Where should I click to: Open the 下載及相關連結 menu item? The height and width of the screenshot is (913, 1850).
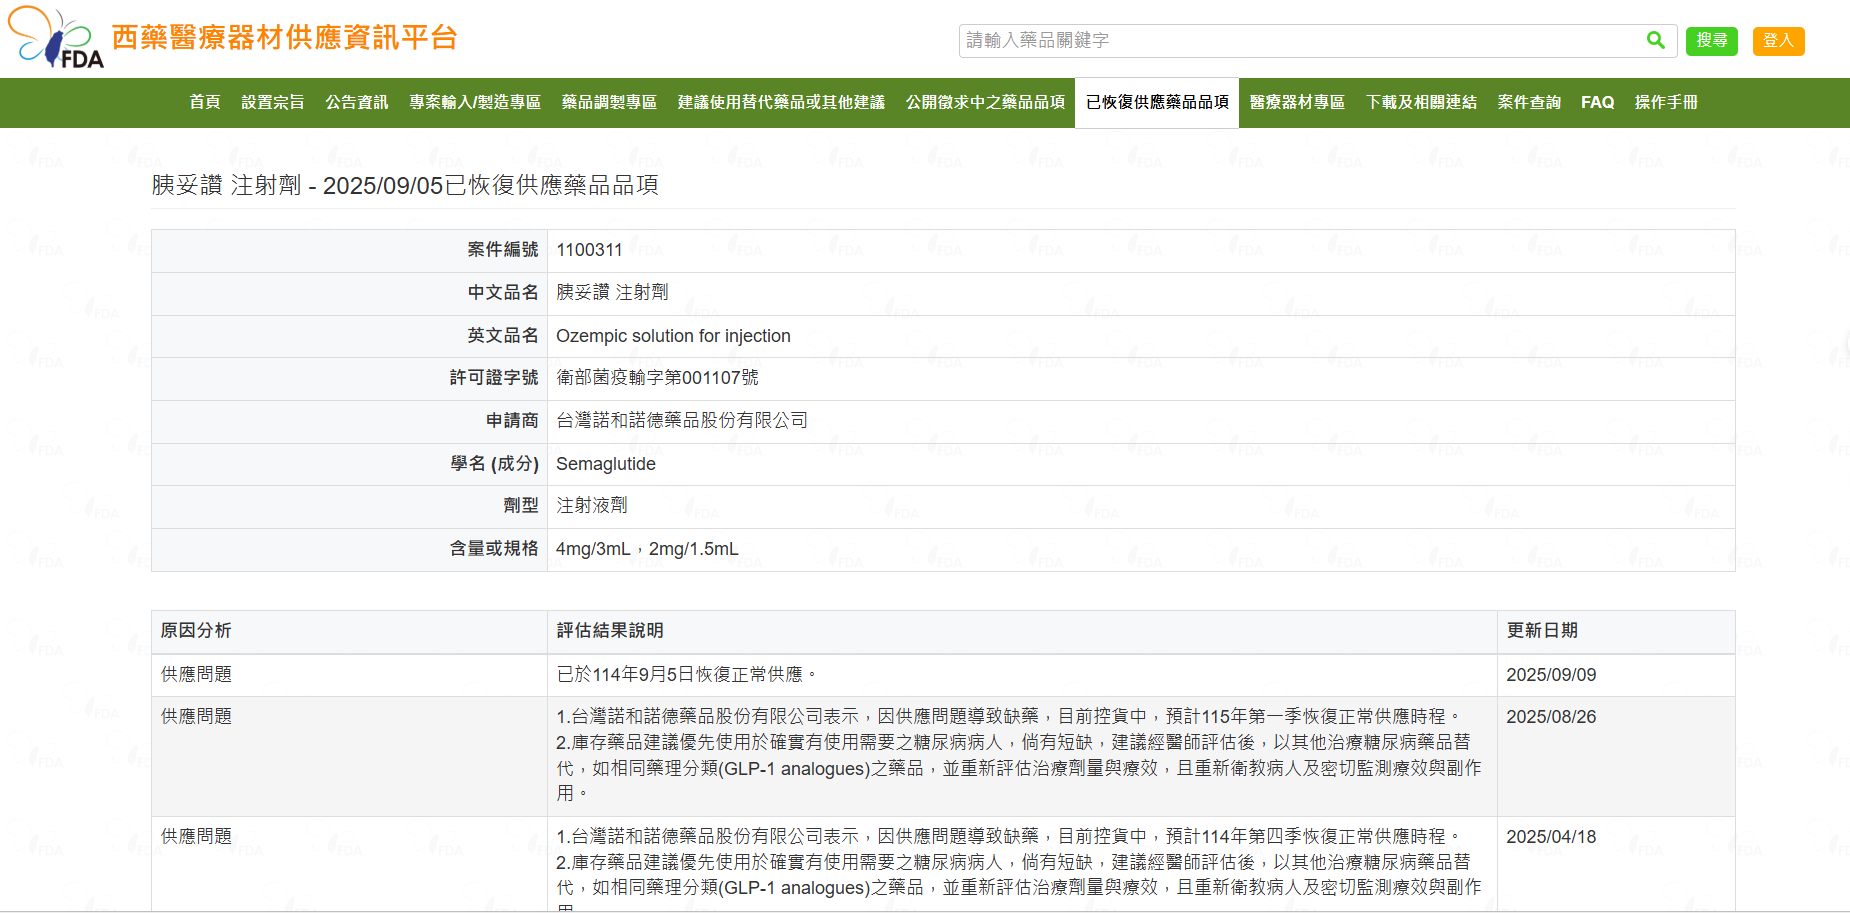pyautogui.click(x=1421, y=102)
